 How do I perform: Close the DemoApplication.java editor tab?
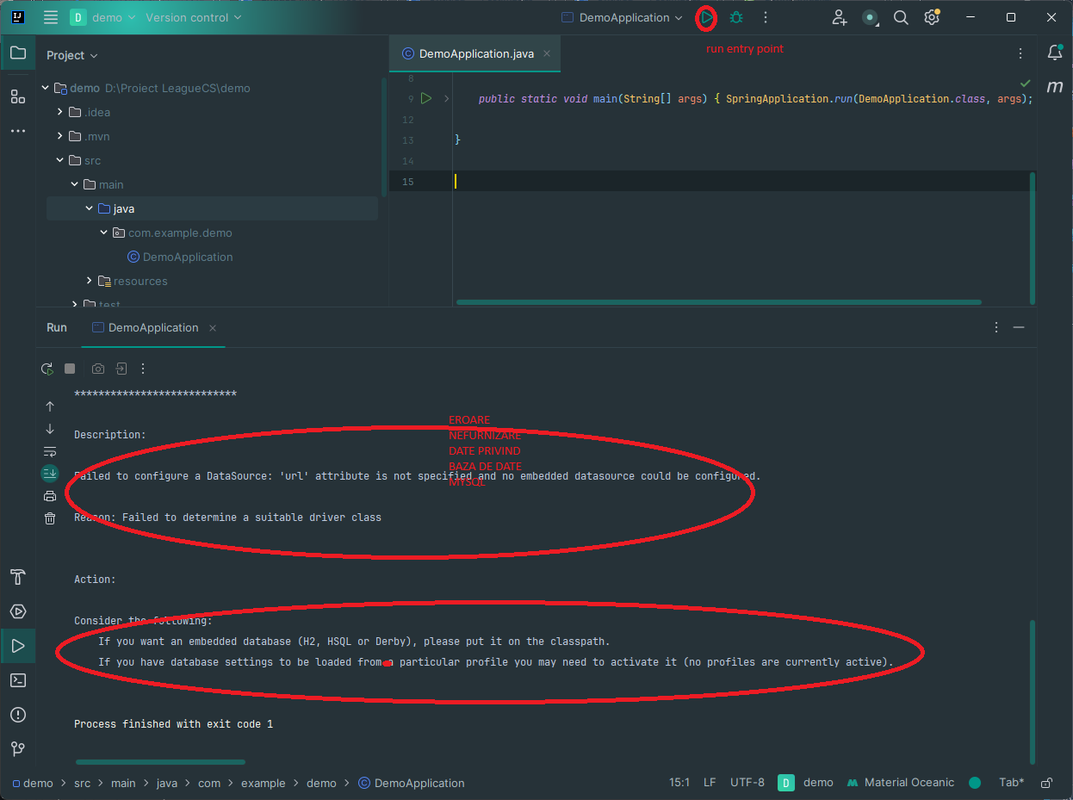(x=547, y=53)
